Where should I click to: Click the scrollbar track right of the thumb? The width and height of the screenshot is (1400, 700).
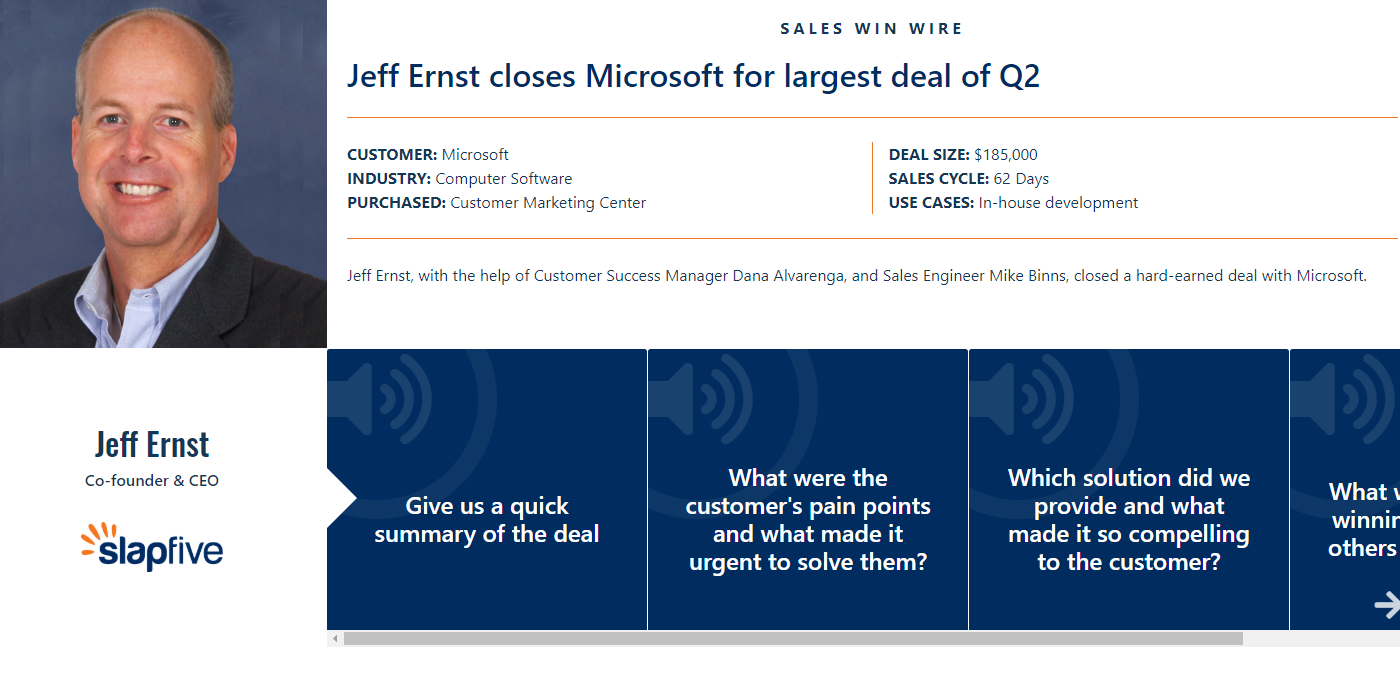[x=1320, y=638]
